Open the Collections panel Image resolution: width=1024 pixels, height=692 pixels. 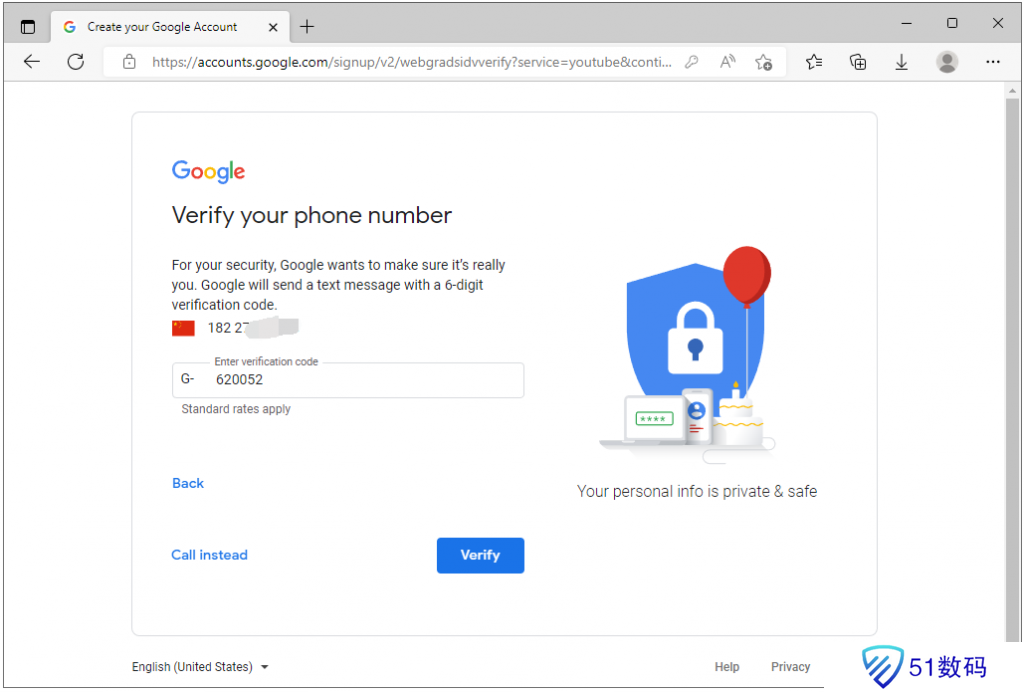point(858,62)
